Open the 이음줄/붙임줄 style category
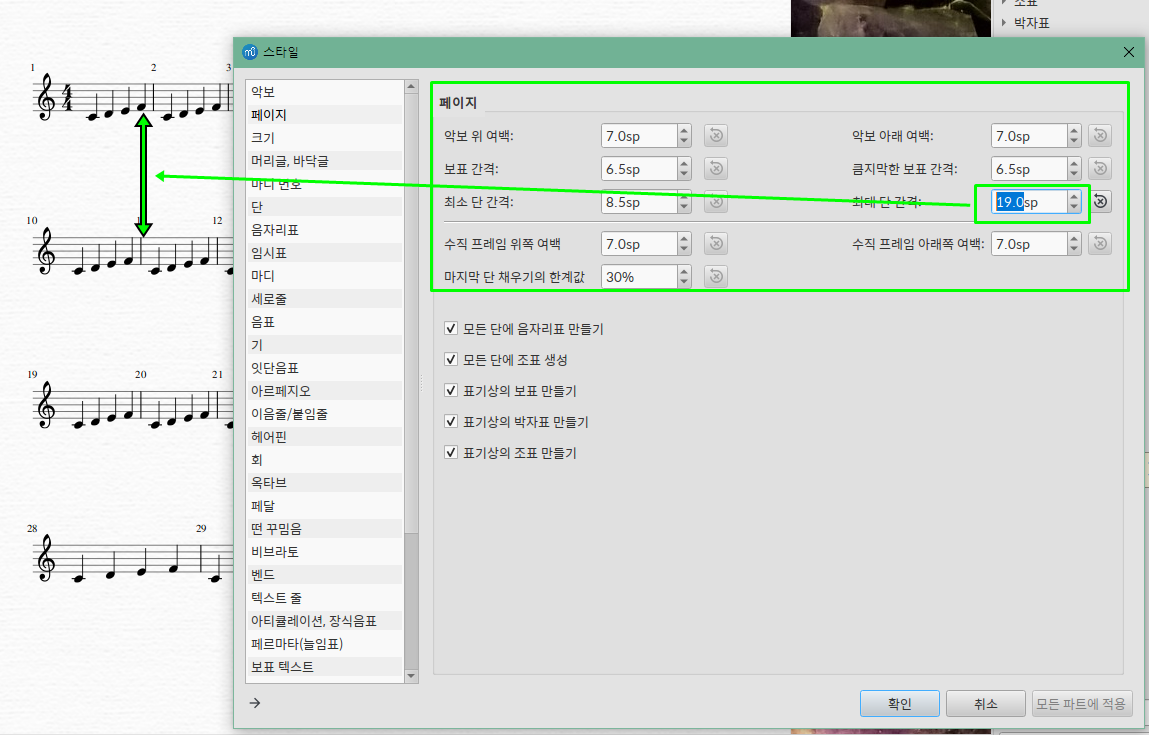 click(325, 414)
